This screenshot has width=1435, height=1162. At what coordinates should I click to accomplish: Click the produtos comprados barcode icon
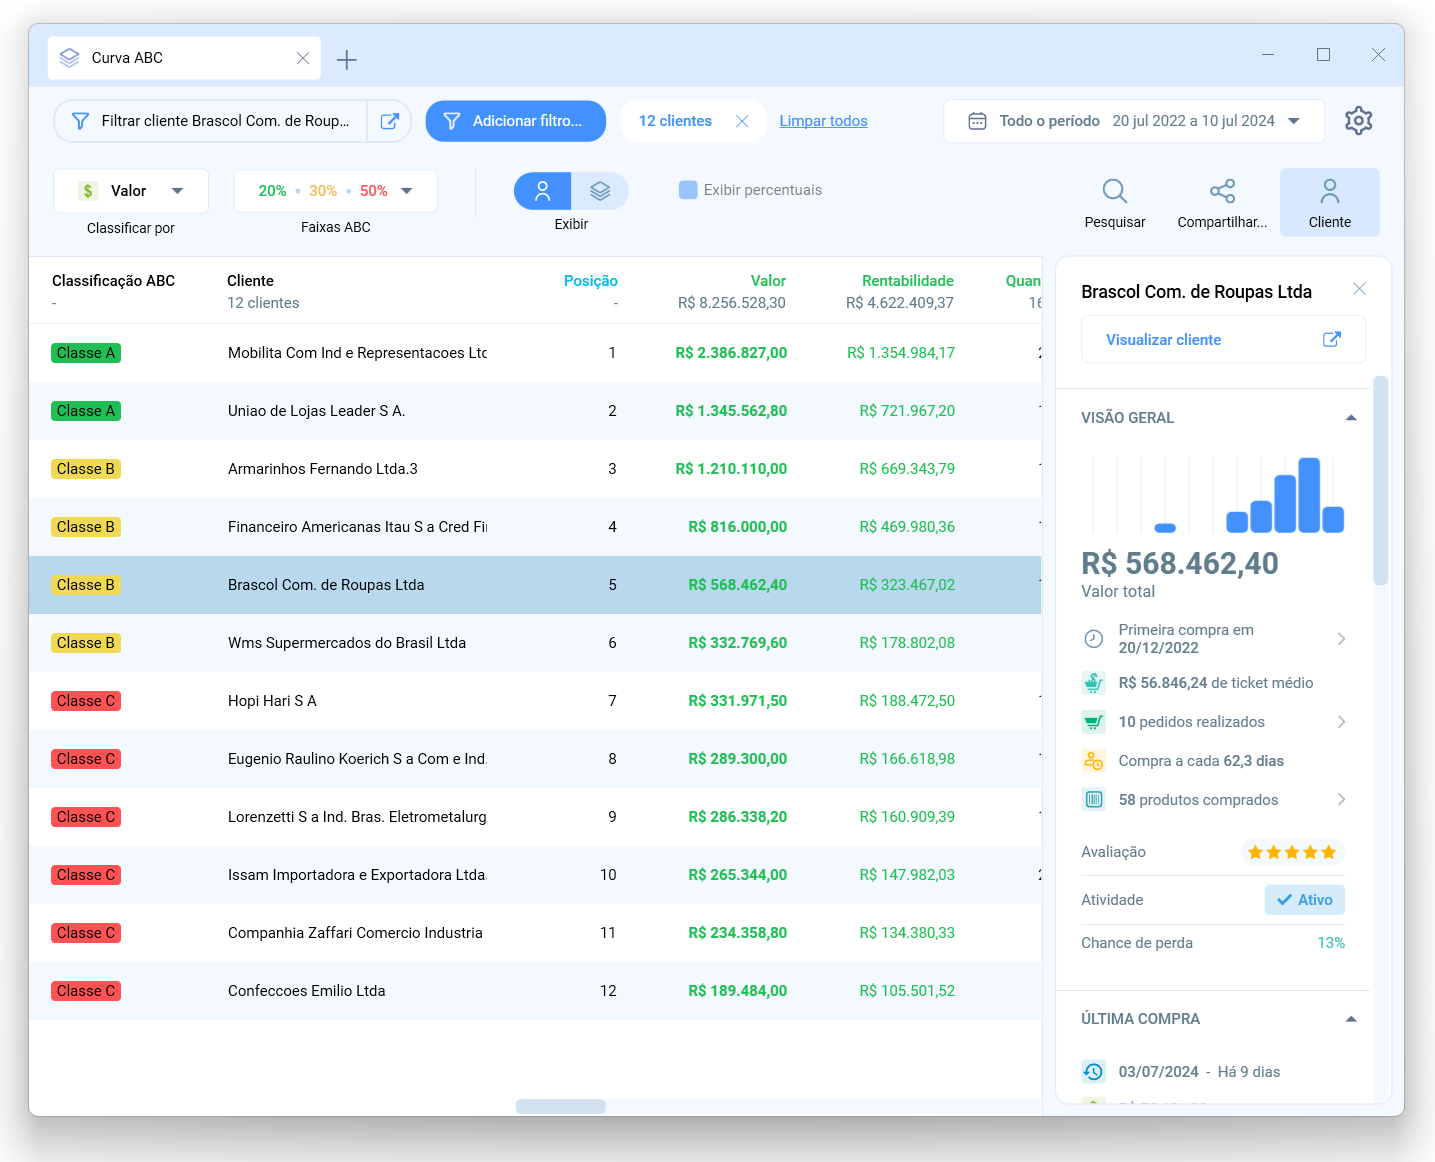coord(1094,800)
